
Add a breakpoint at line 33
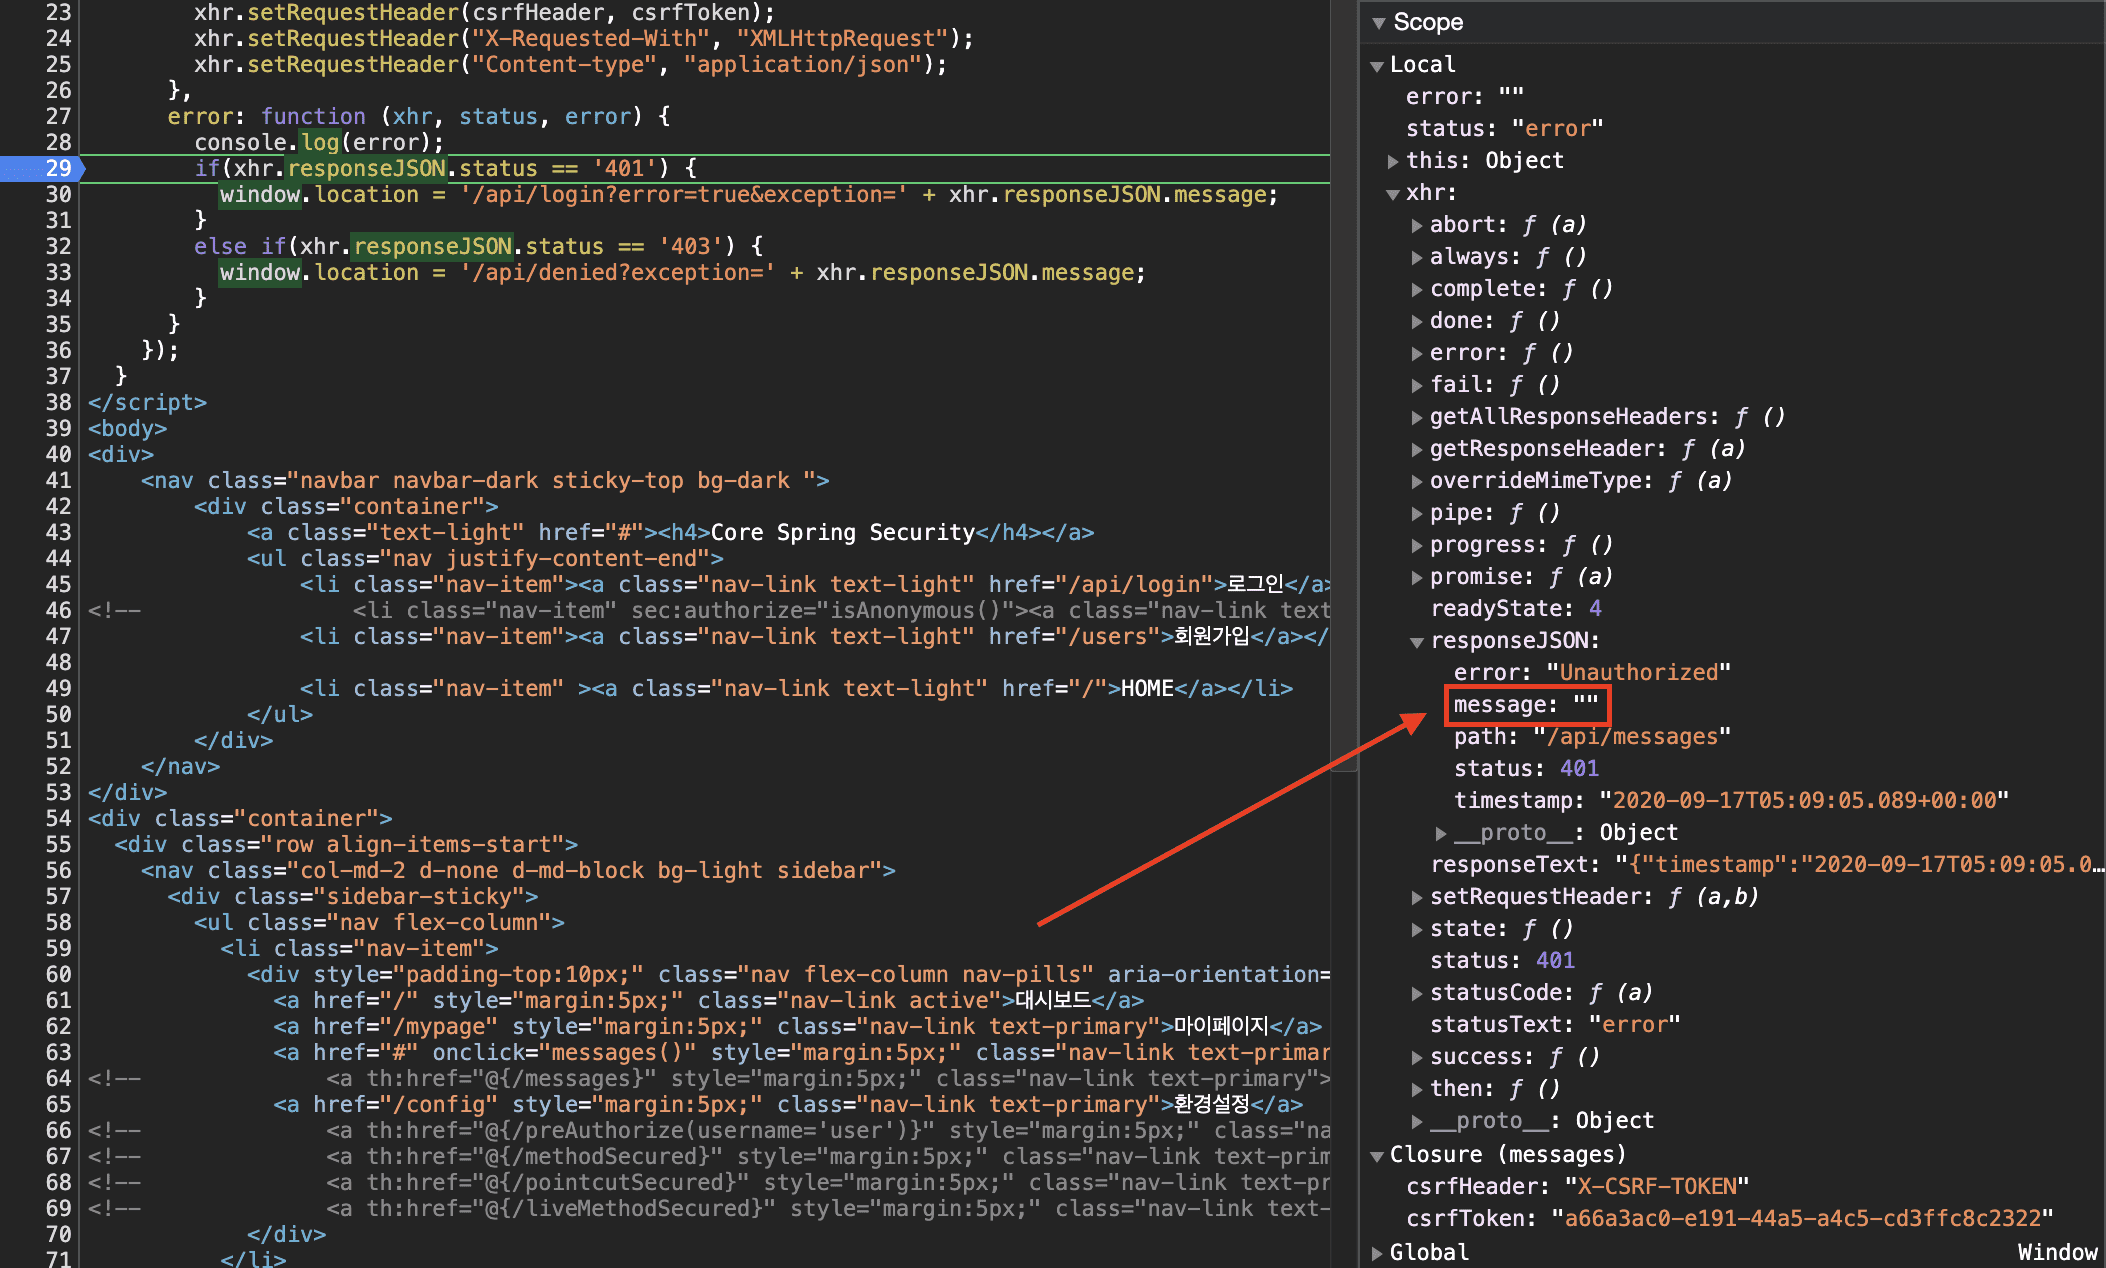point(58,272)
